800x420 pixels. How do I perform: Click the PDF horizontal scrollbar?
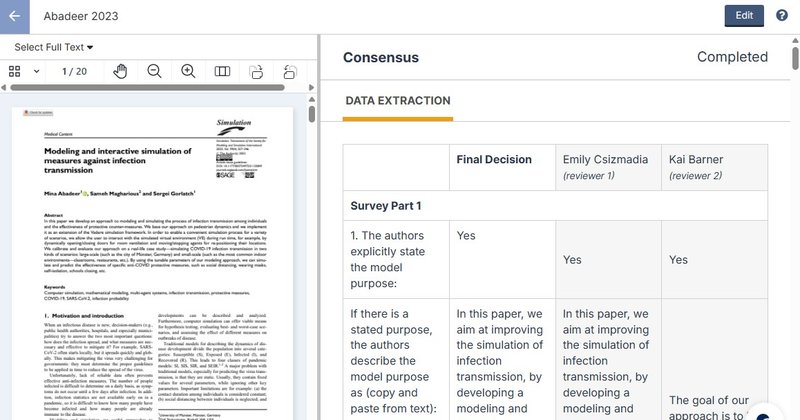pos(147,87)
